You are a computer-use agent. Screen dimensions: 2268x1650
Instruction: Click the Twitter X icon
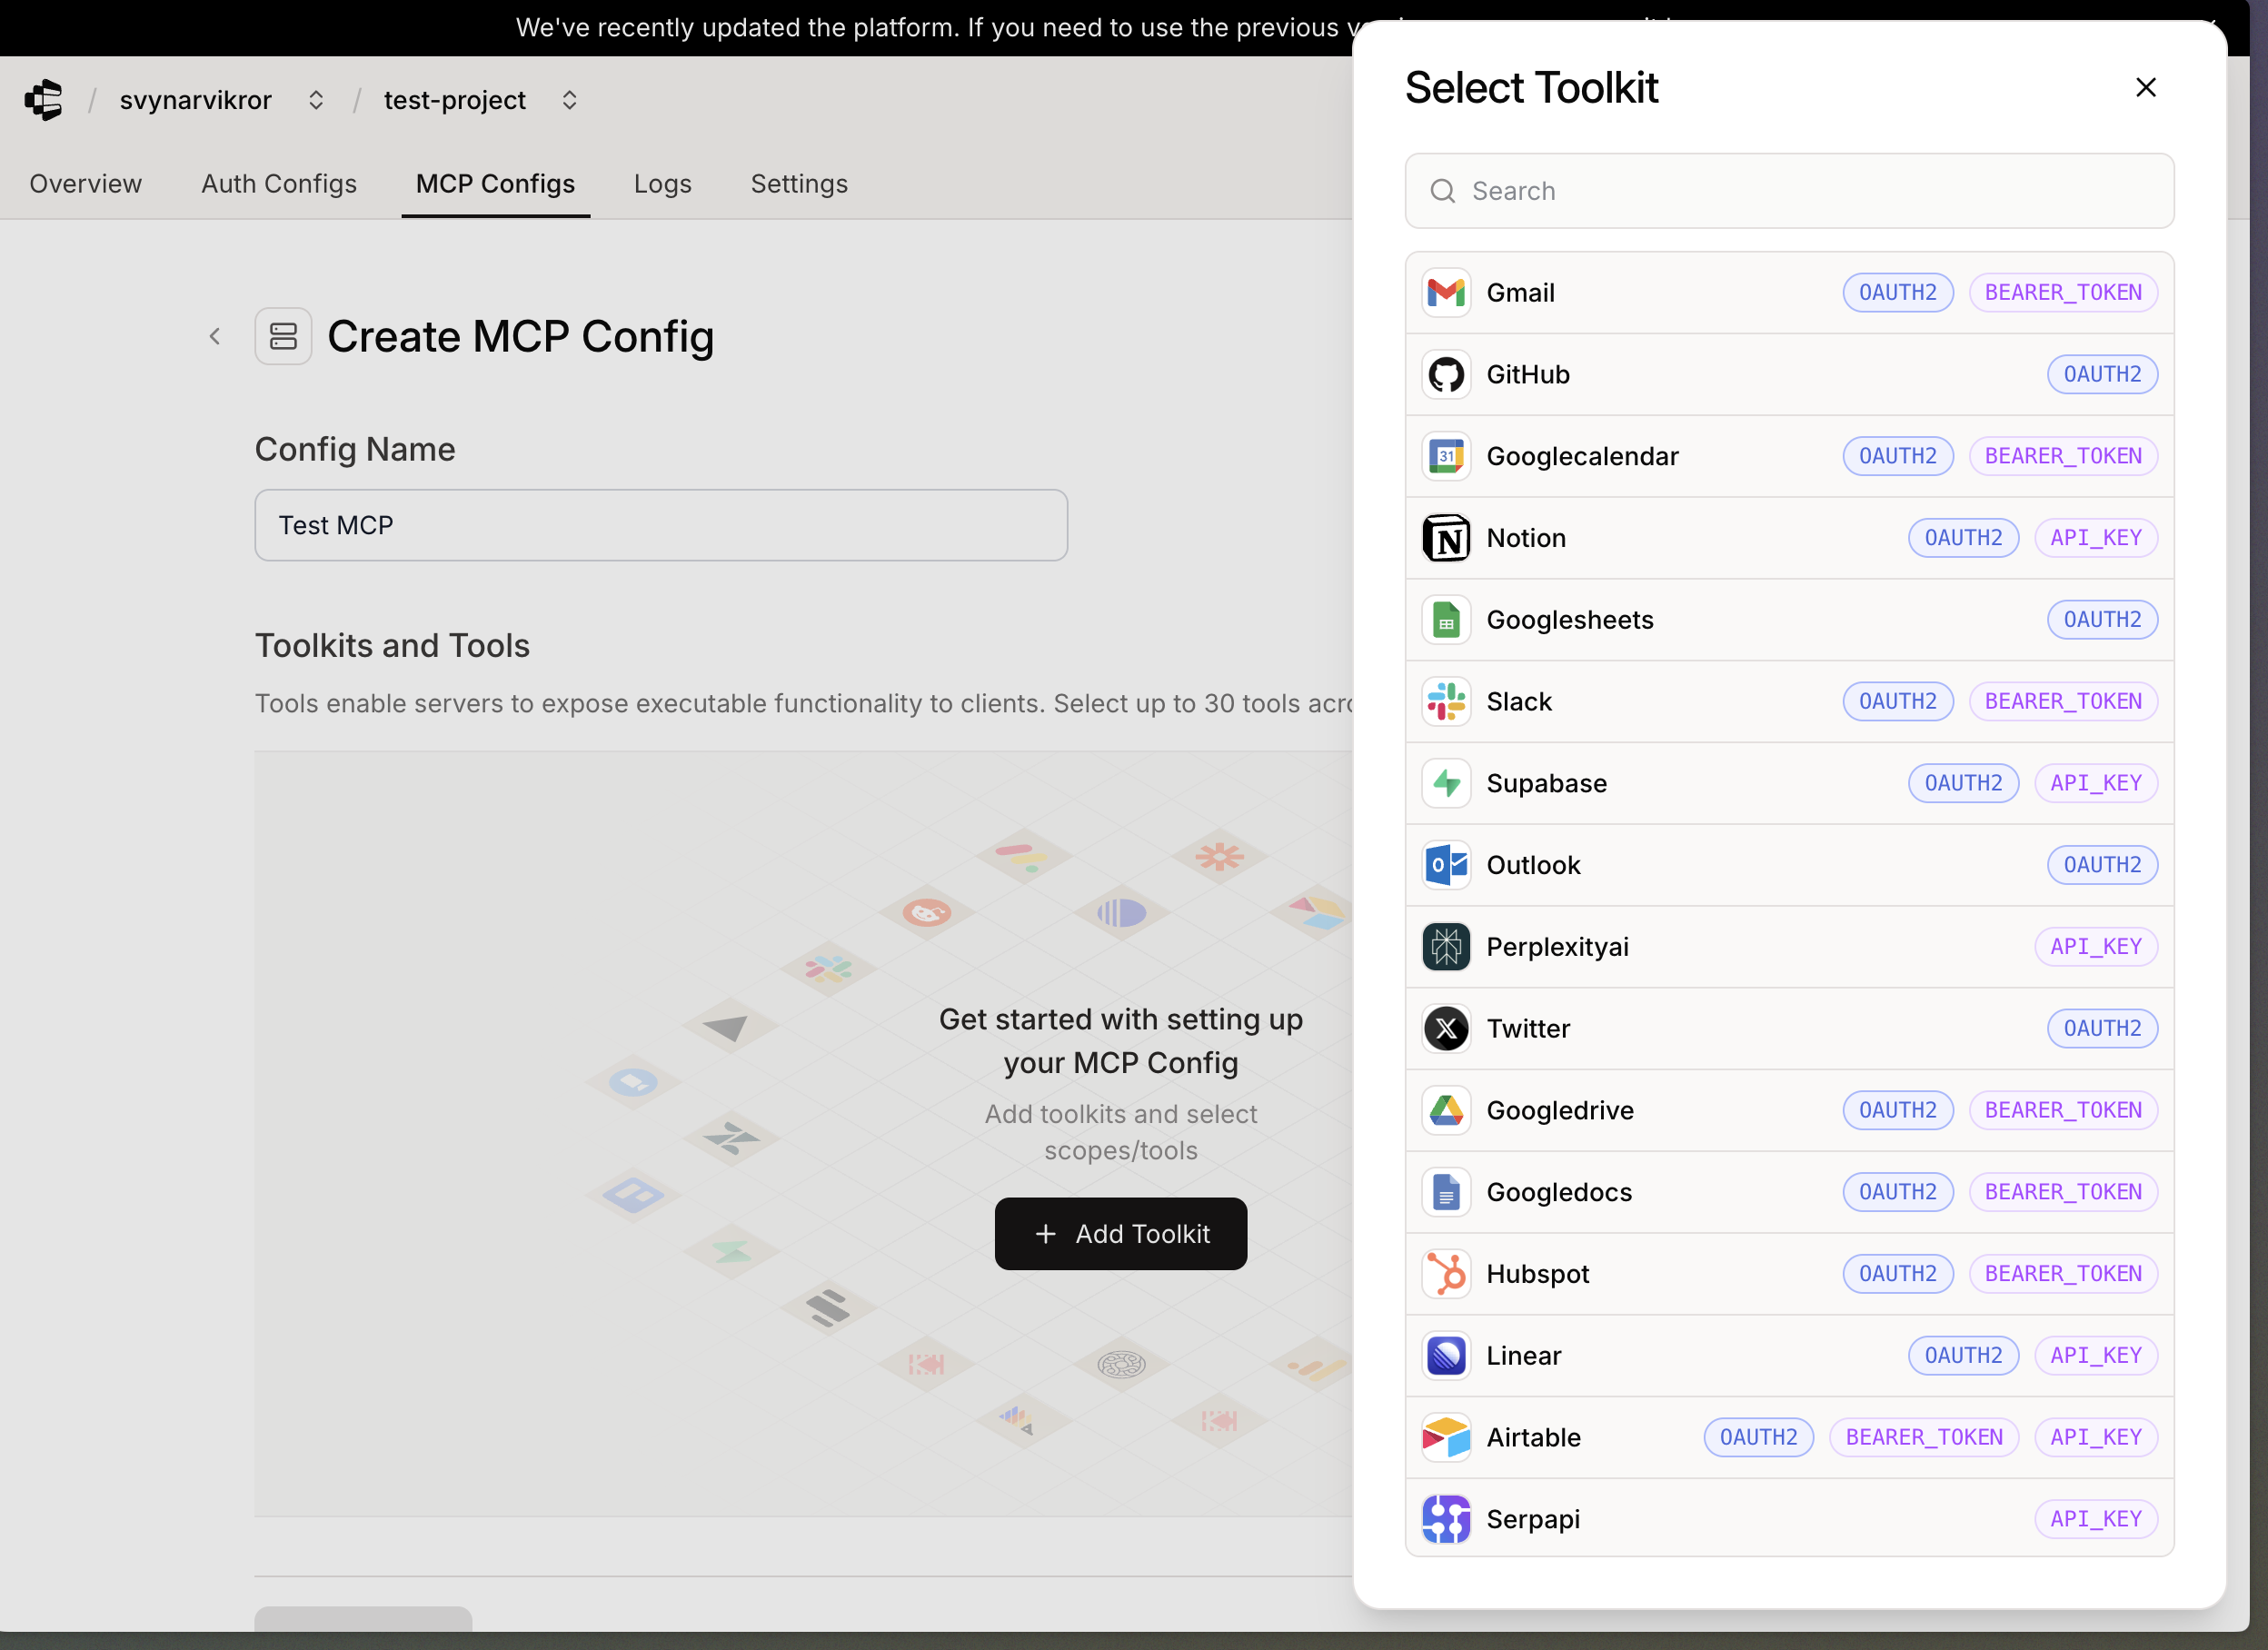[1446, 1029]
